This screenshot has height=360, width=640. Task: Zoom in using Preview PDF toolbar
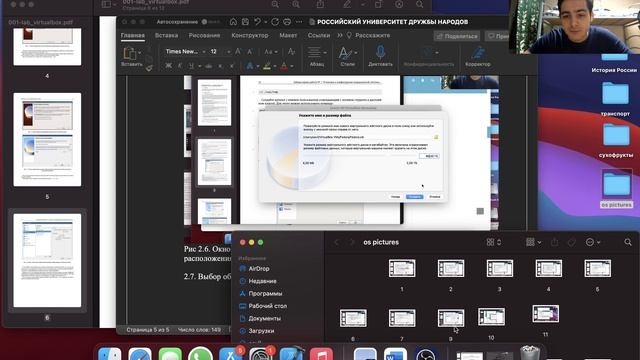[x=296, y=4]
